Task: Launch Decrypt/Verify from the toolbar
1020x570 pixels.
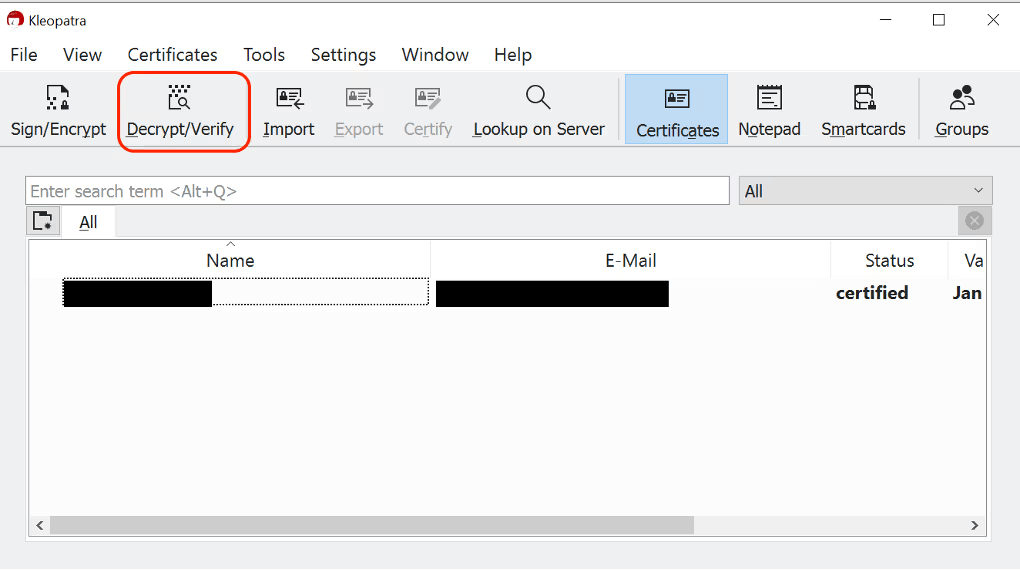Action: (180, 111)
